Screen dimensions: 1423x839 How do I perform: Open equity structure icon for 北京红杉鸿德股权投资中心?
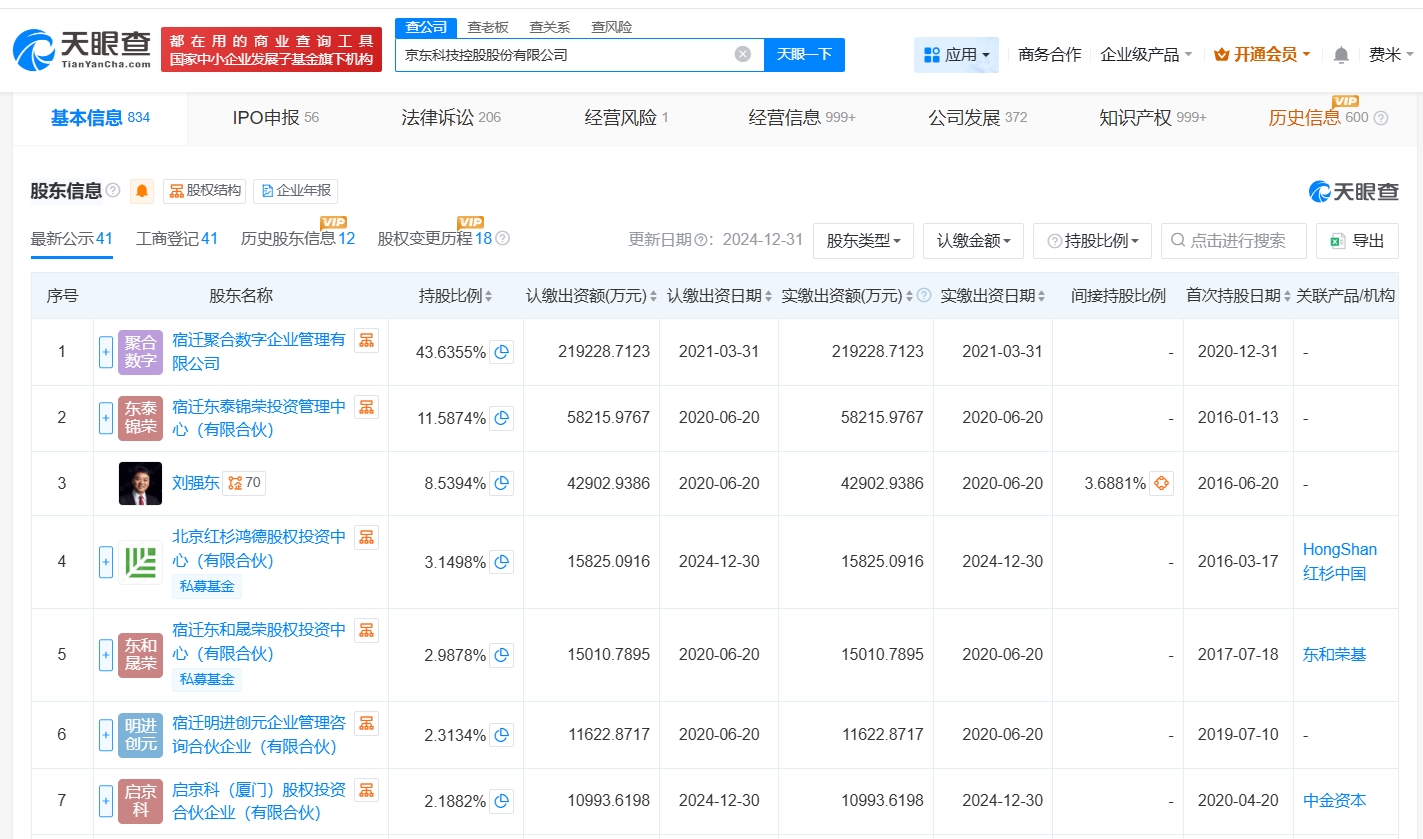tap(367, 538)
